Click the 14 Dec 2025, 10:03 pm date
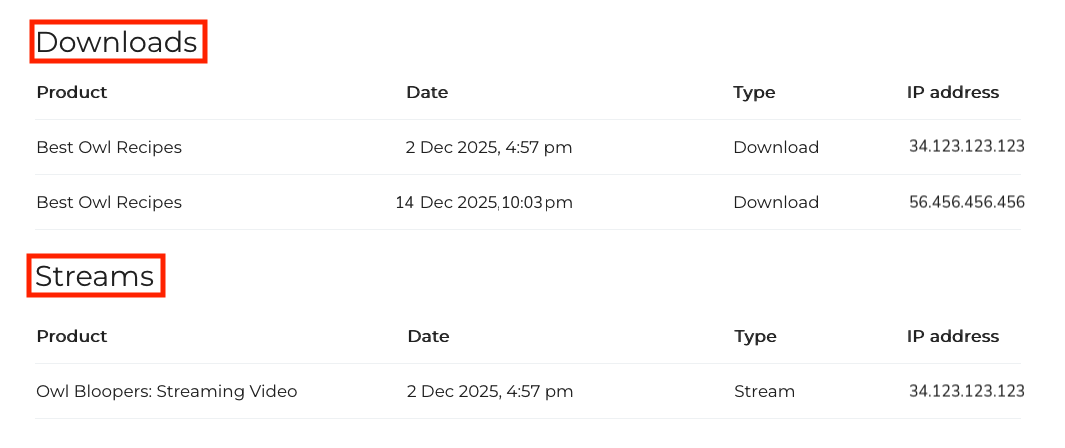This screenshot has height=448, width=1065. point(484,202)
